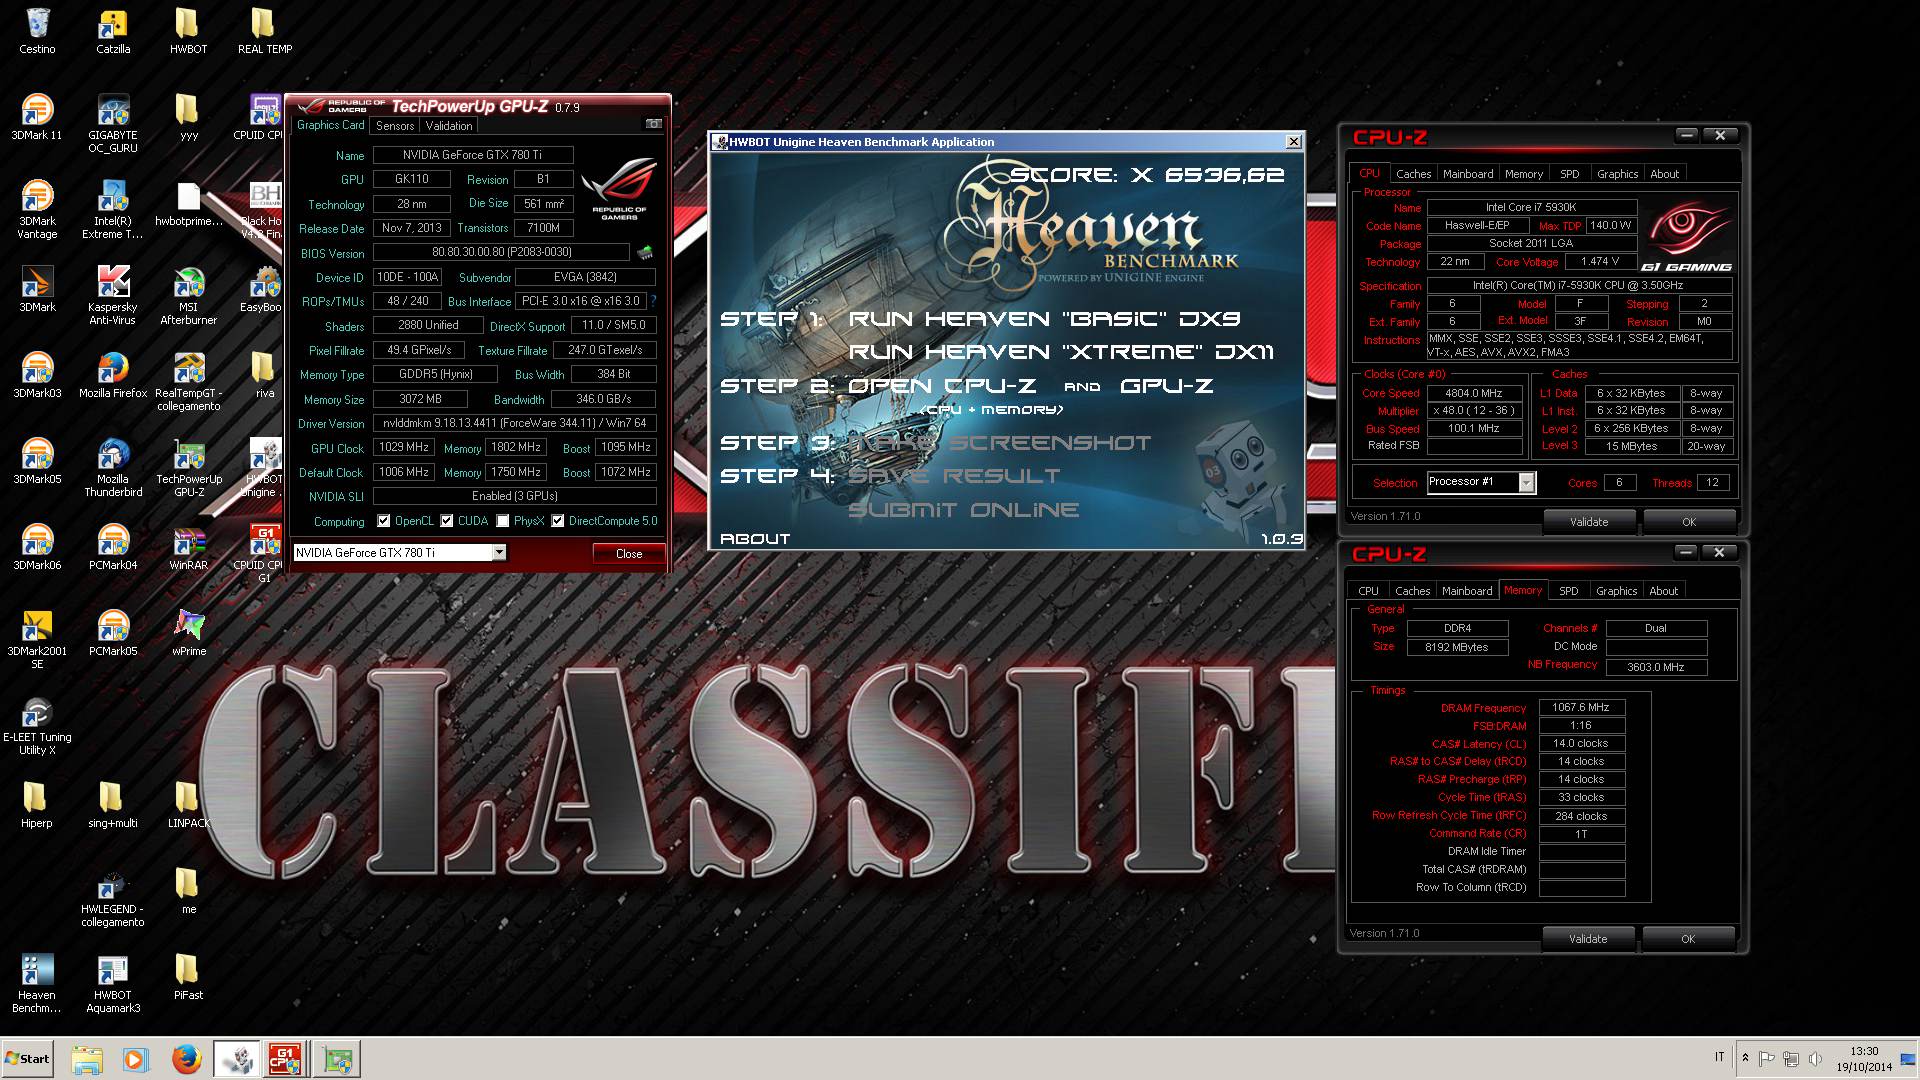Open Mainboard tab in upper CPU-Z
The width and height of the screenshot is (1920, 1080).
click(1468, 174)
